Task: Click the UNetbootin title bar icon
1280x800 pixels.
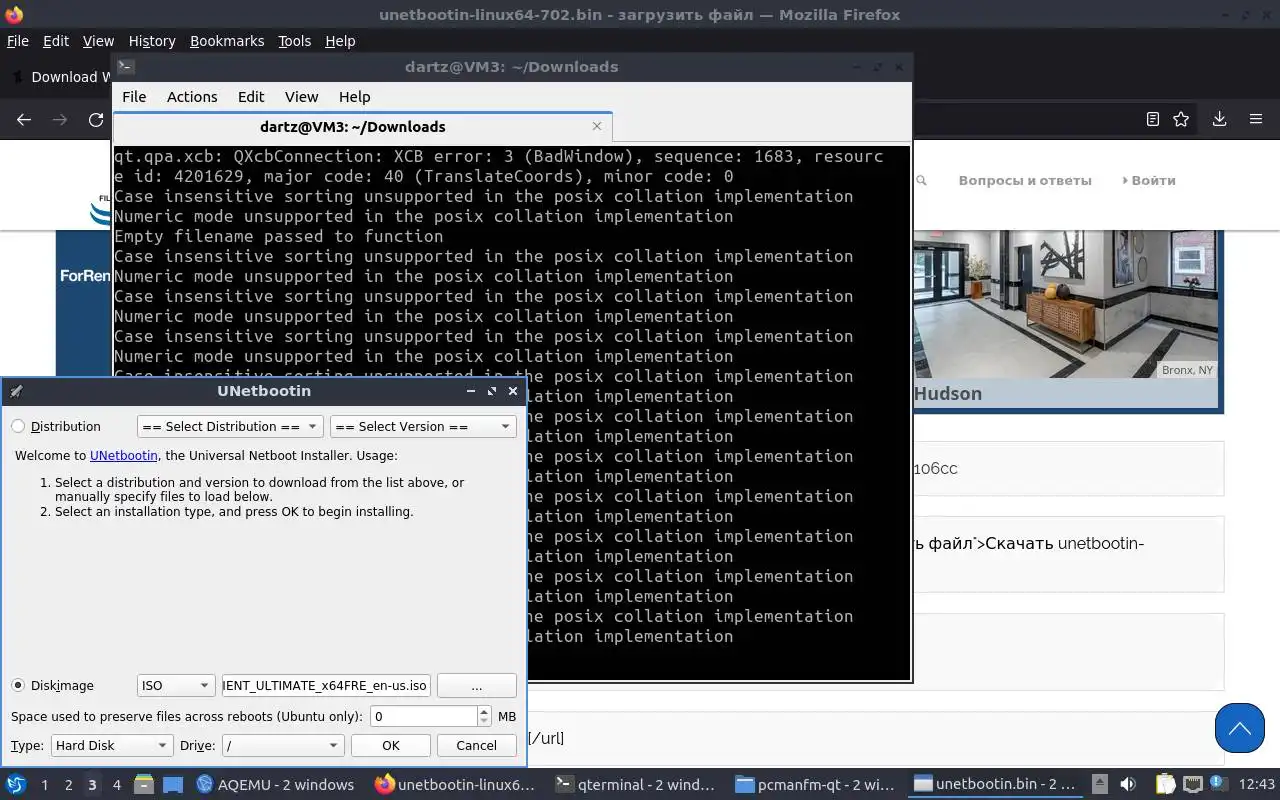Action: [x=16, y=391]
